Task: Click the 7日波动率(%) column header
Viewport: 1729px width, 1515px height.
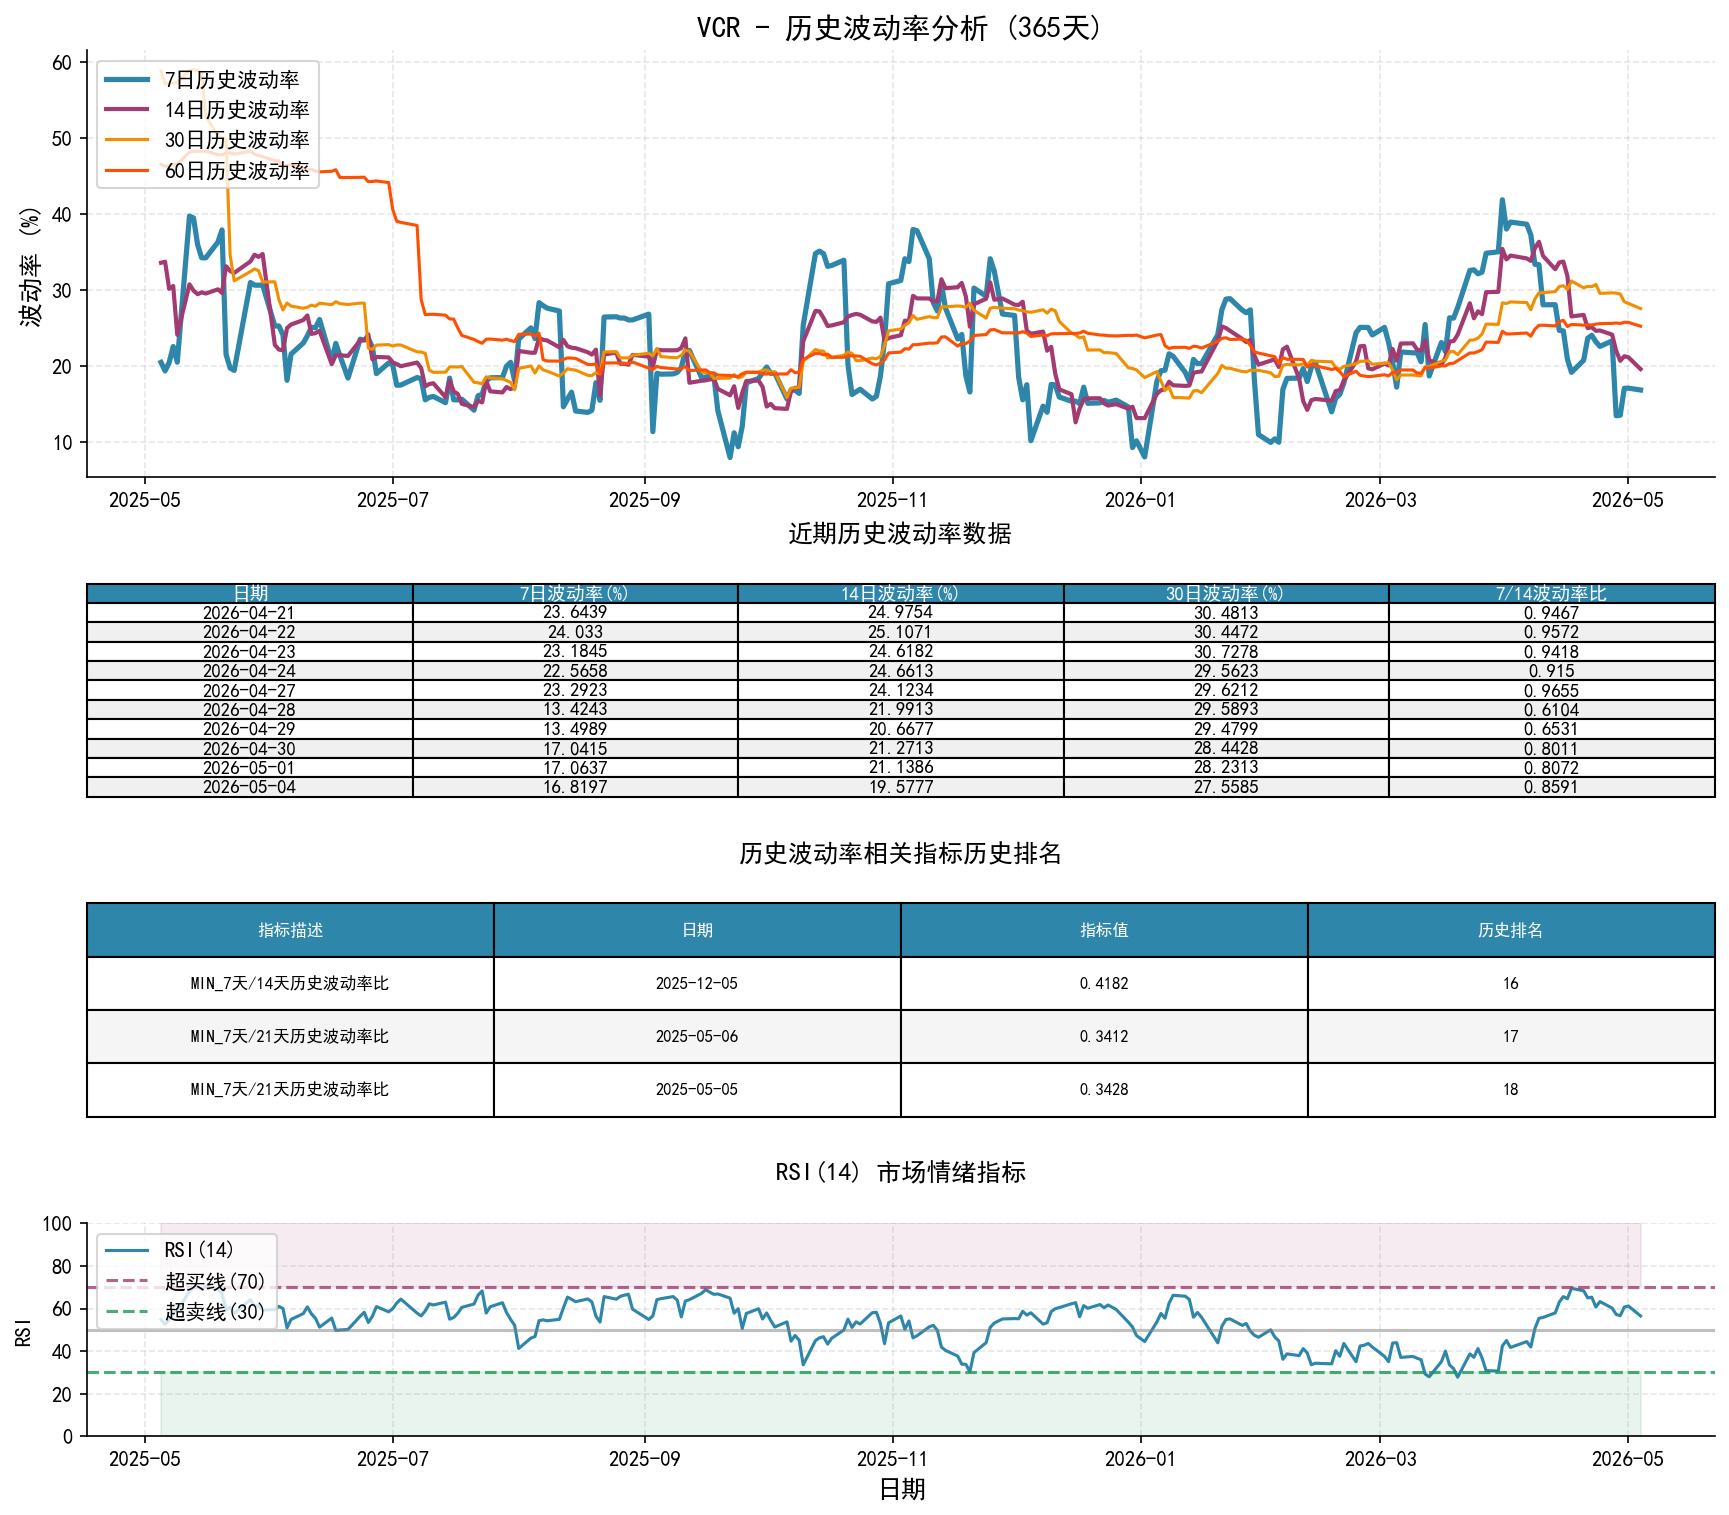Action: tap(575, 593)
